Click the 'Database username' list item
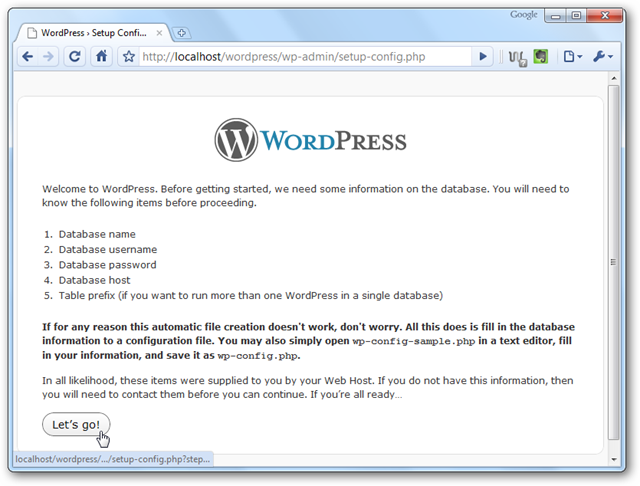 (108, 249)
